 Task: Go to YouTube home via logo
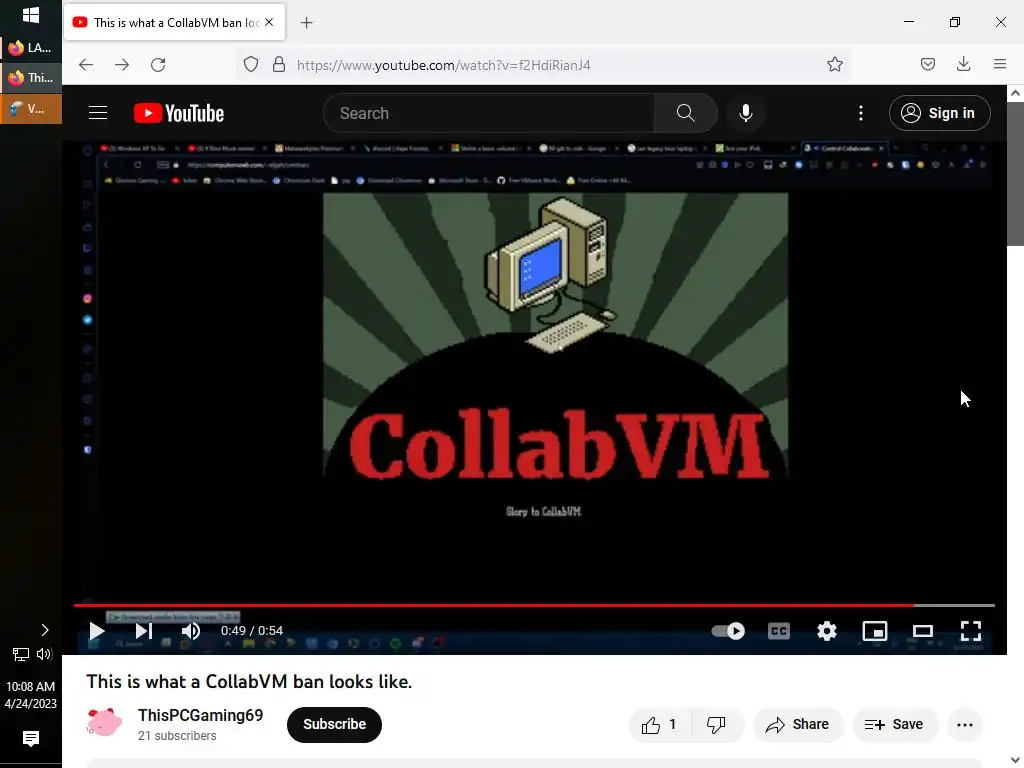[179, 113]
